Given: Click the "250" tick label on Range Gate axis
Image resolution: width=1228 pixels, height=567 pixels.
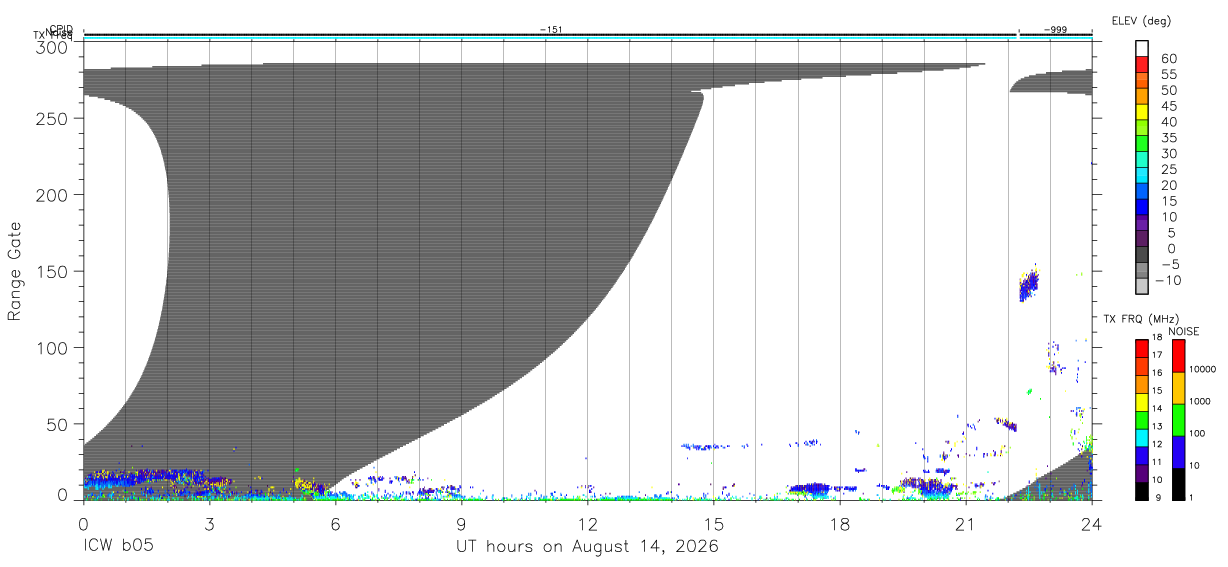Looking at the screenshot, I should tap(51, 118).
